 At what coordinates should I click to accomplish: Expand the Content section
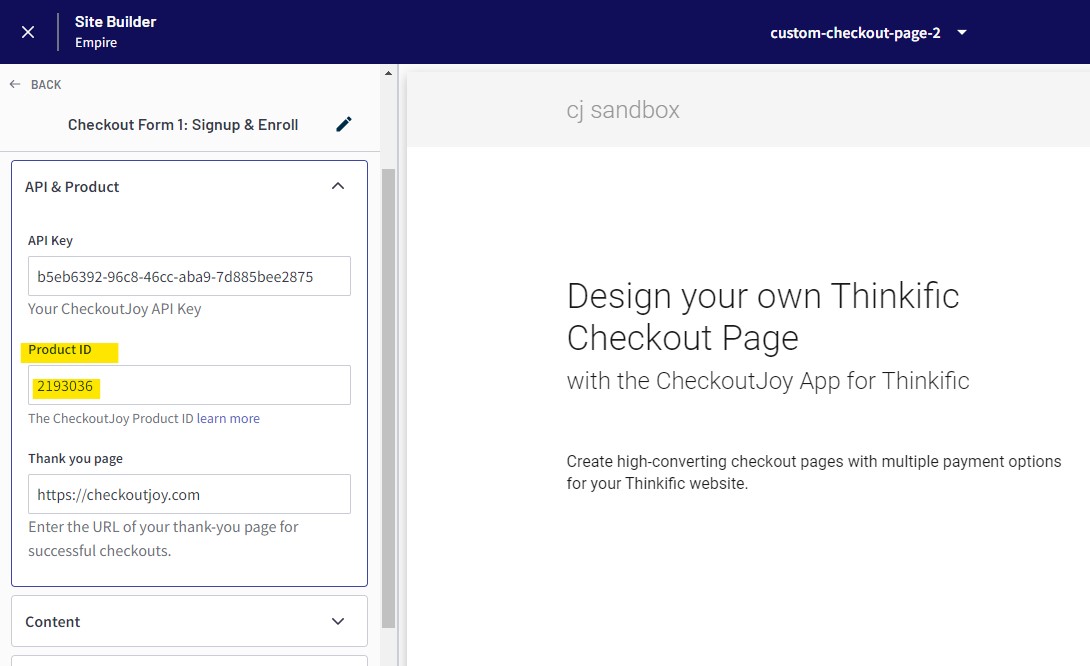coord(189,622)
